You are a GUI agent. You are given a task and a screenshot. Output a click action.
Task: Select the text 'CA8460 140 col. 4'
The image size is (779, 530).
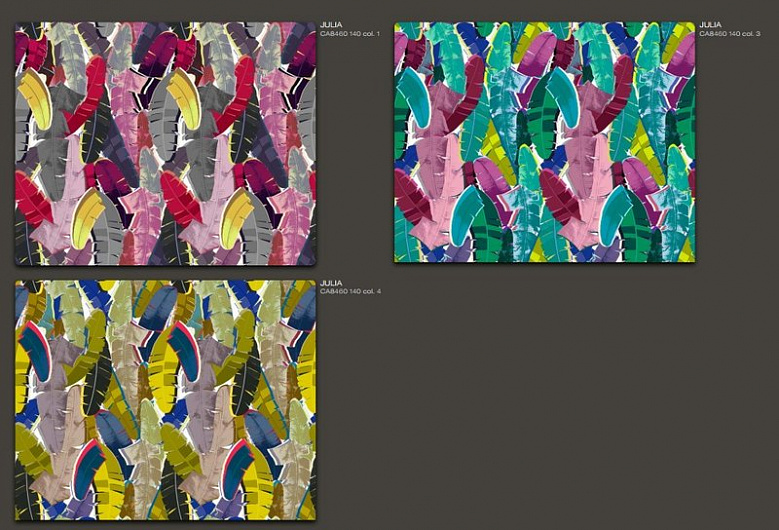350,291
